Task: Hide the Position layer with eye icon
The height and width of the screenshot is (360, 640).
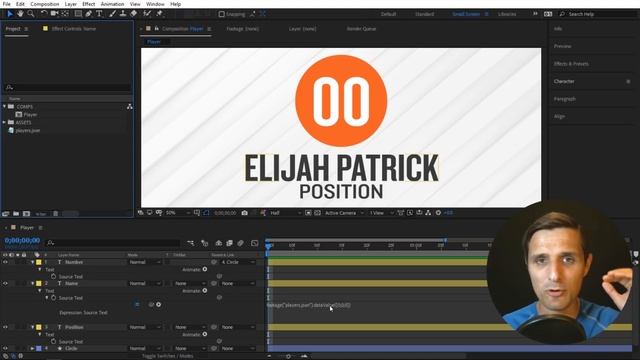Action: (5, 327)
